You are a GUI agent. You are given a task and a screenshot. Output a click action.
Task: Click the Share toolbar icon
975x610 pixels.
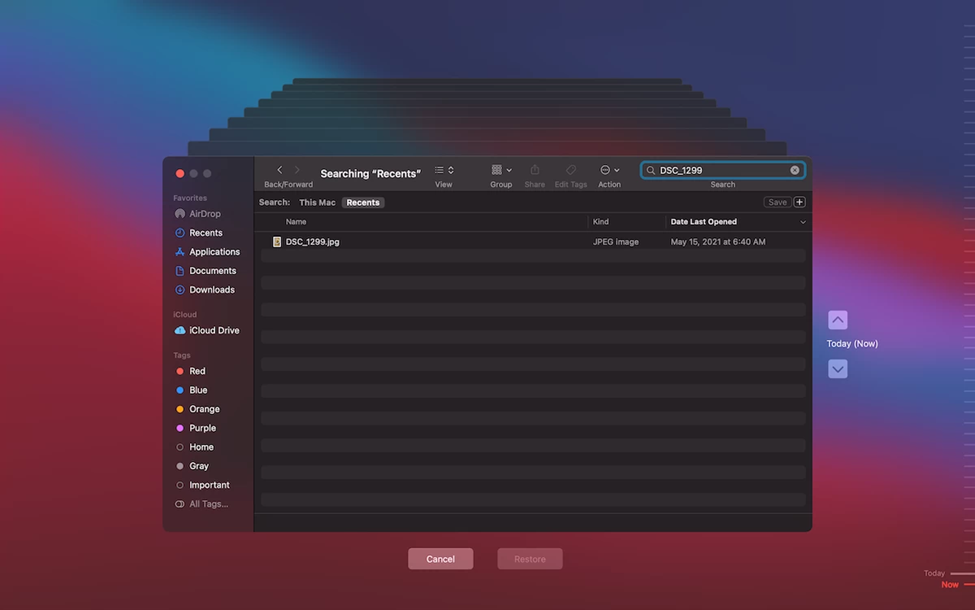535,170
